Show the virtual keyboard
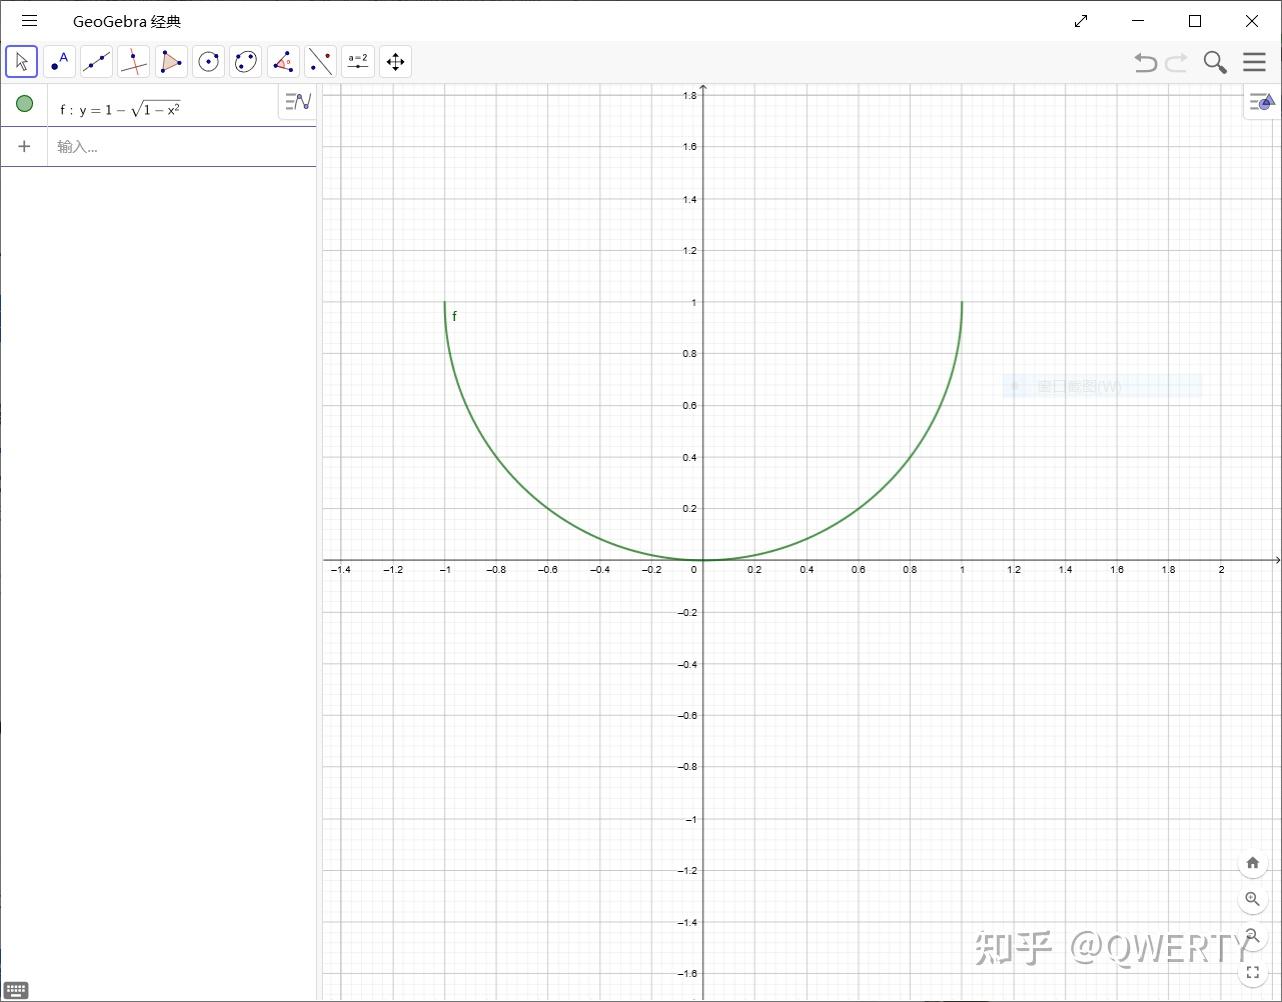Viewport: 1282px width, 1002px height. click(16, 988)
